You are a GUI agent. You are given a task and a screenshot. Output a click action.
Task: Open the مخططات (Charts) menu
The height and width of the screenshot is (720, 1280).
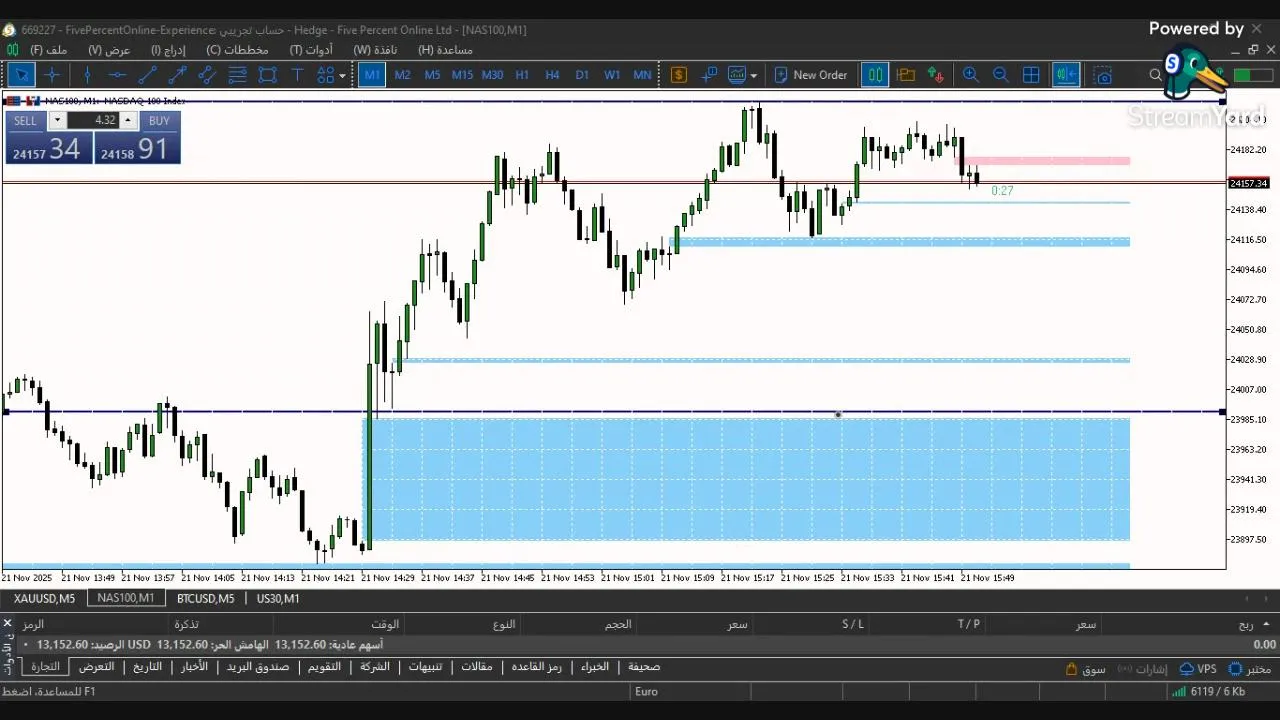[x=237, y=49]
